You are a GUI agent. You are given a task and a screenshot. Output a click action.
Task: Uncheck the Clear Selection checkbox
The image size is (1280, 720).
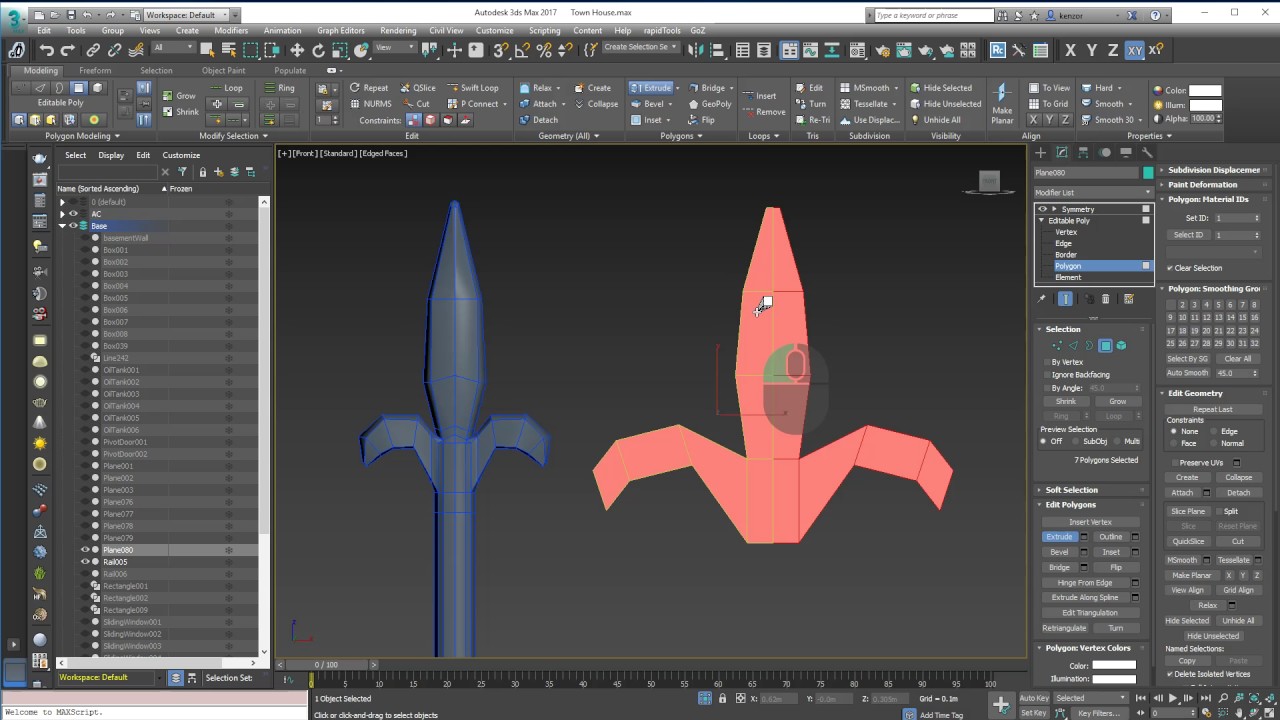pos(1170,268)
